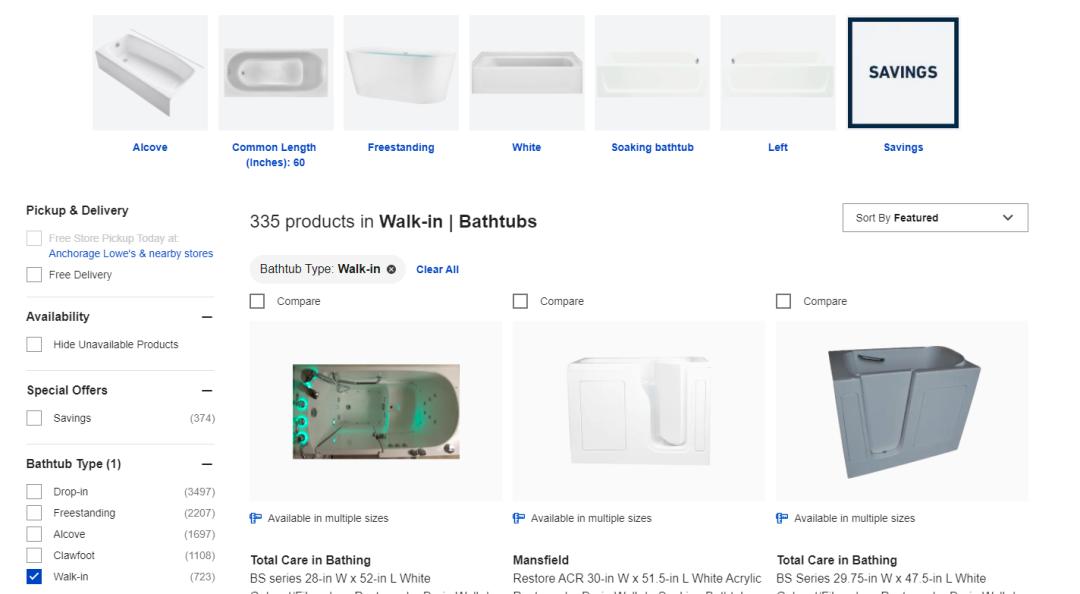Select the Left drain bathtub image
This screenshot has height=594, width=1080.
coord(778,73)
